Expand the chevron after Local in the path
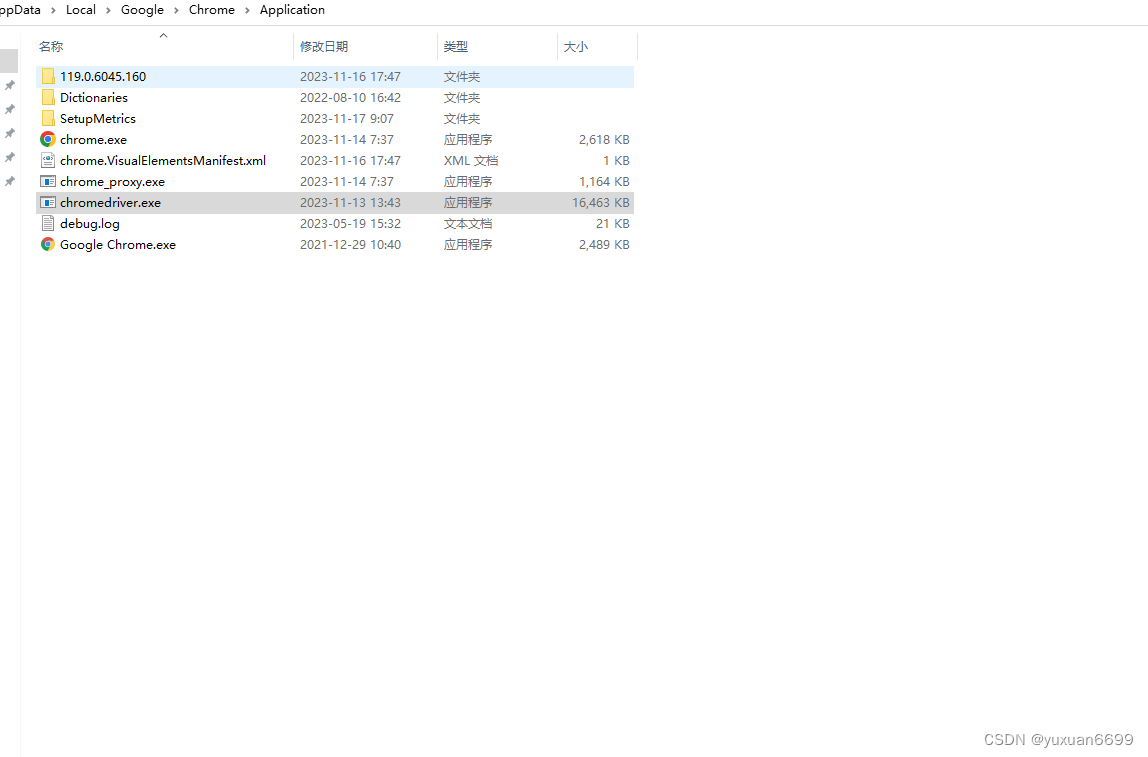 [x=108, y=10]
